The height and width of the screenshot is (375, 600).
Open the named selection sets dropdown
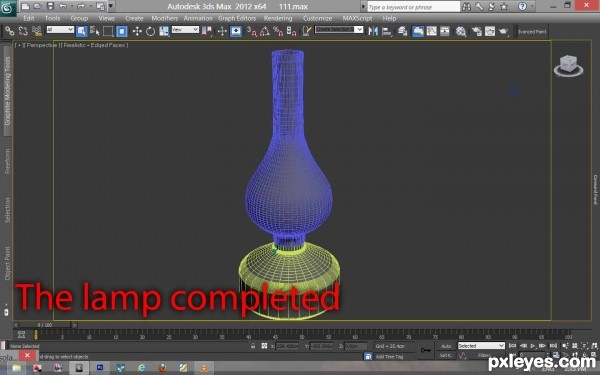tap(339, 29)
